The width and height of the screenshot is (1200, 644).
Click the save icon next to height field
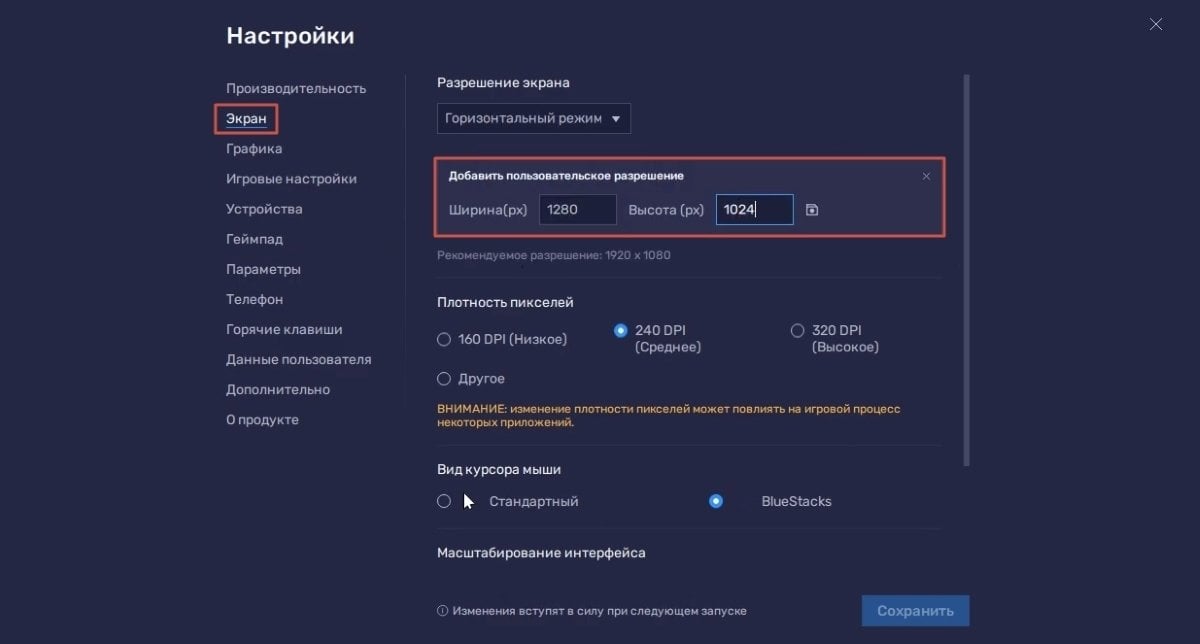coord(812,210)
